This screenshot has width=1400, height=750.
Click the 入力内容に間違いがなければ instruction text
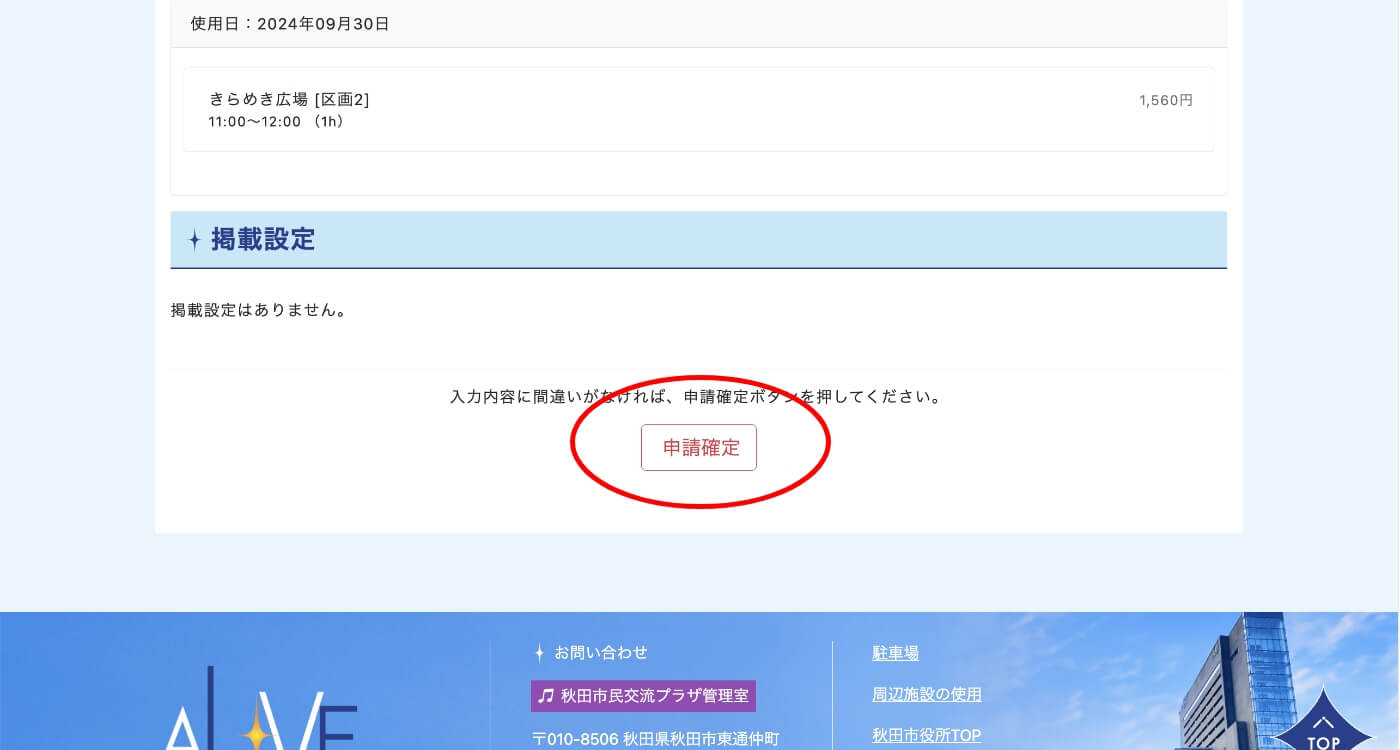click(x=697, y=397)
